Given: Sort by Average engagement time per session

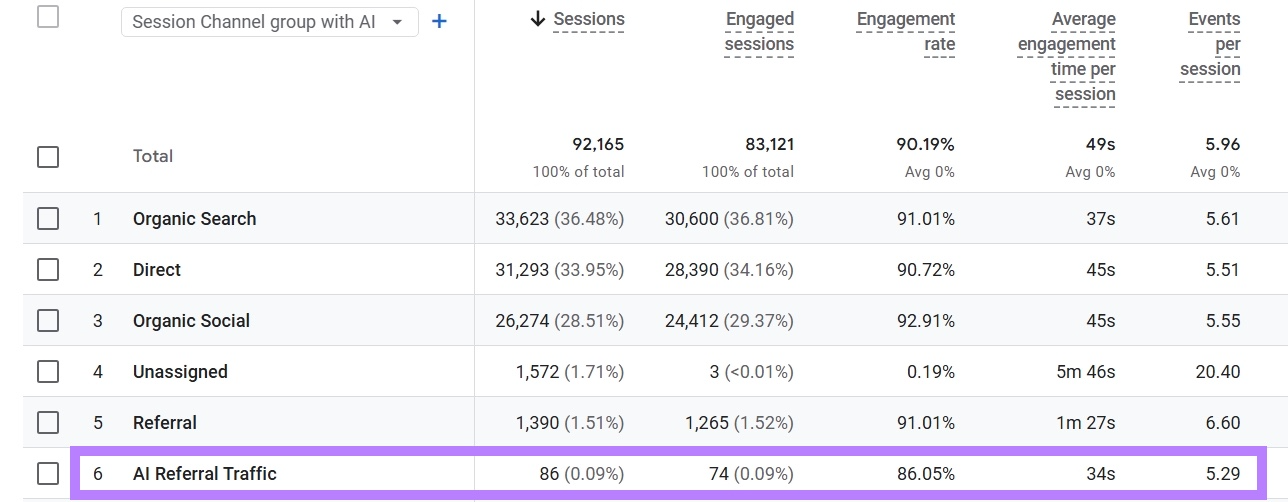Looking at the screenshot, I should (1066, 57).
